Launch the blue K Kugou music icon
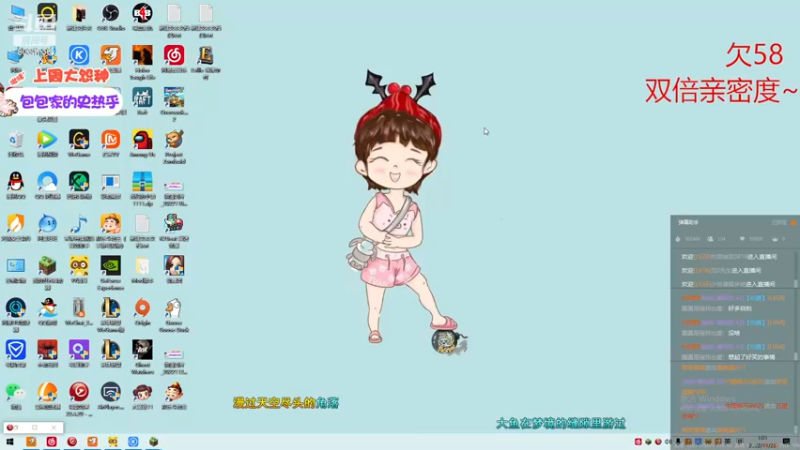 [79, 55]
